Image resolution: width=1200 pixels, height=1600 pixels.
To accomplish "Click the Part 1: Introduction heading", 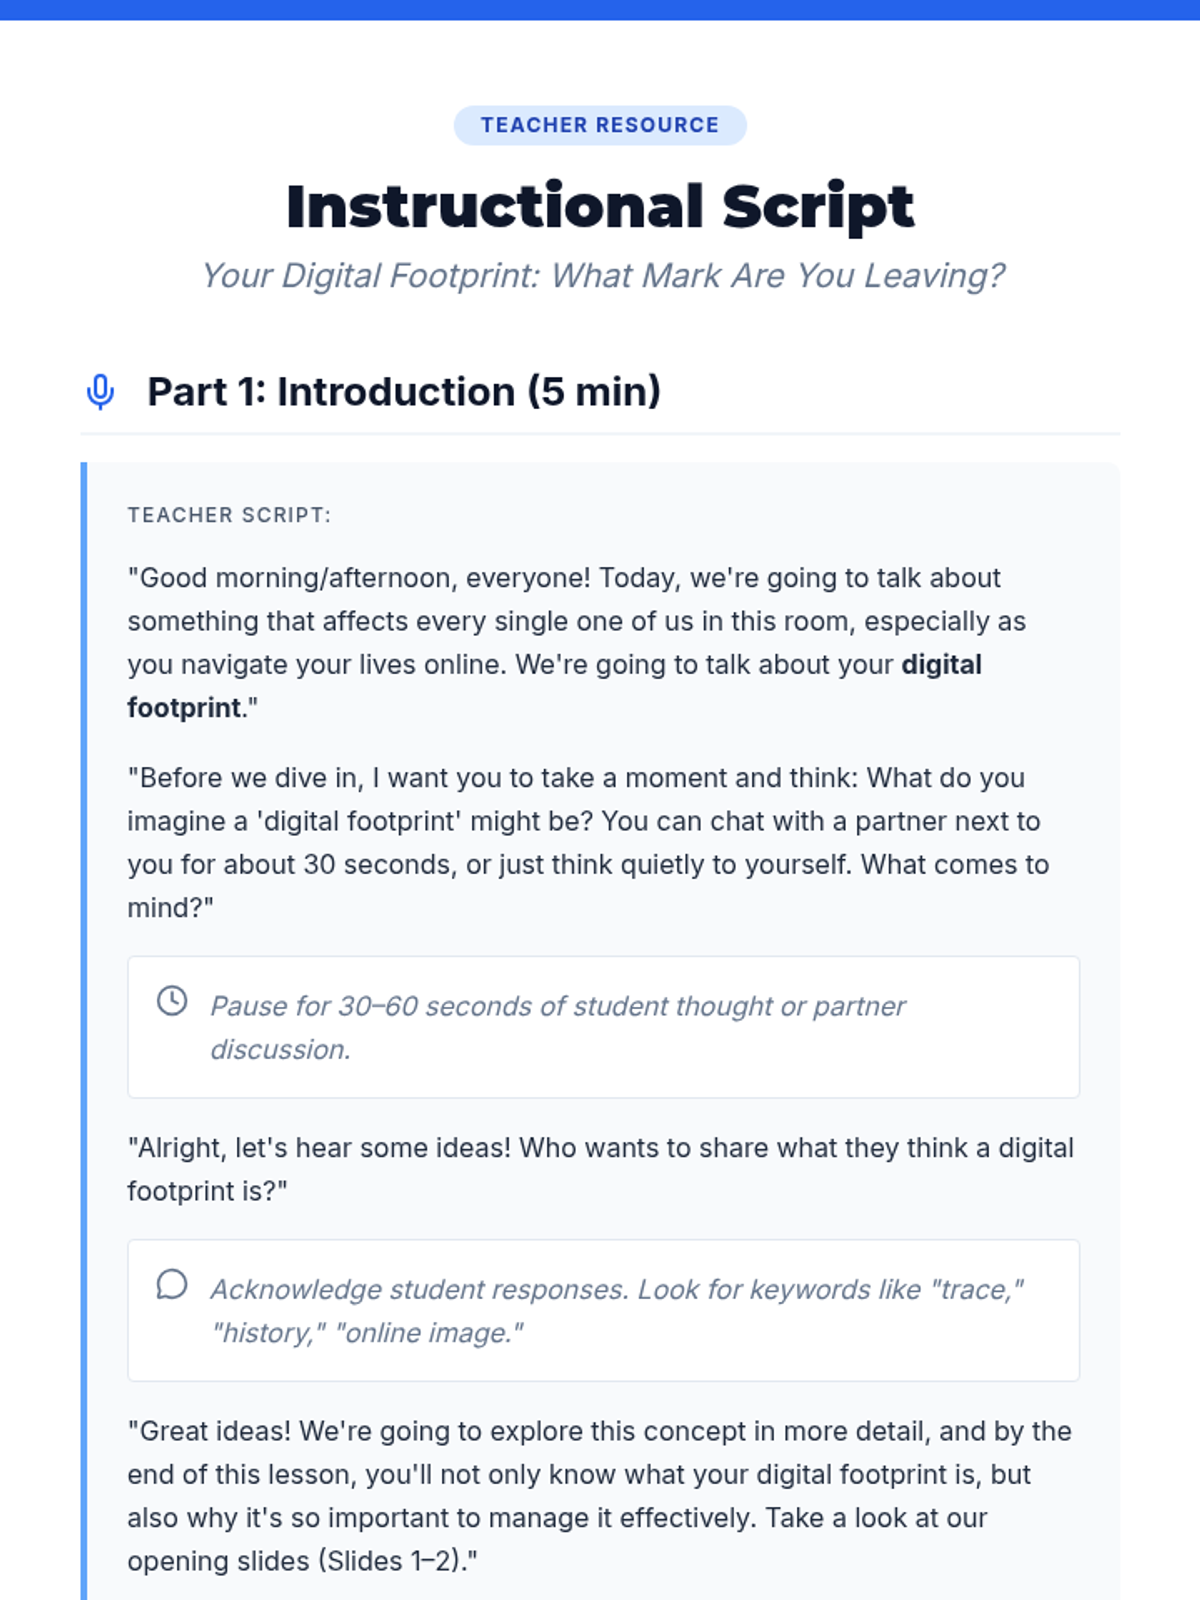I will pos(404,392).
